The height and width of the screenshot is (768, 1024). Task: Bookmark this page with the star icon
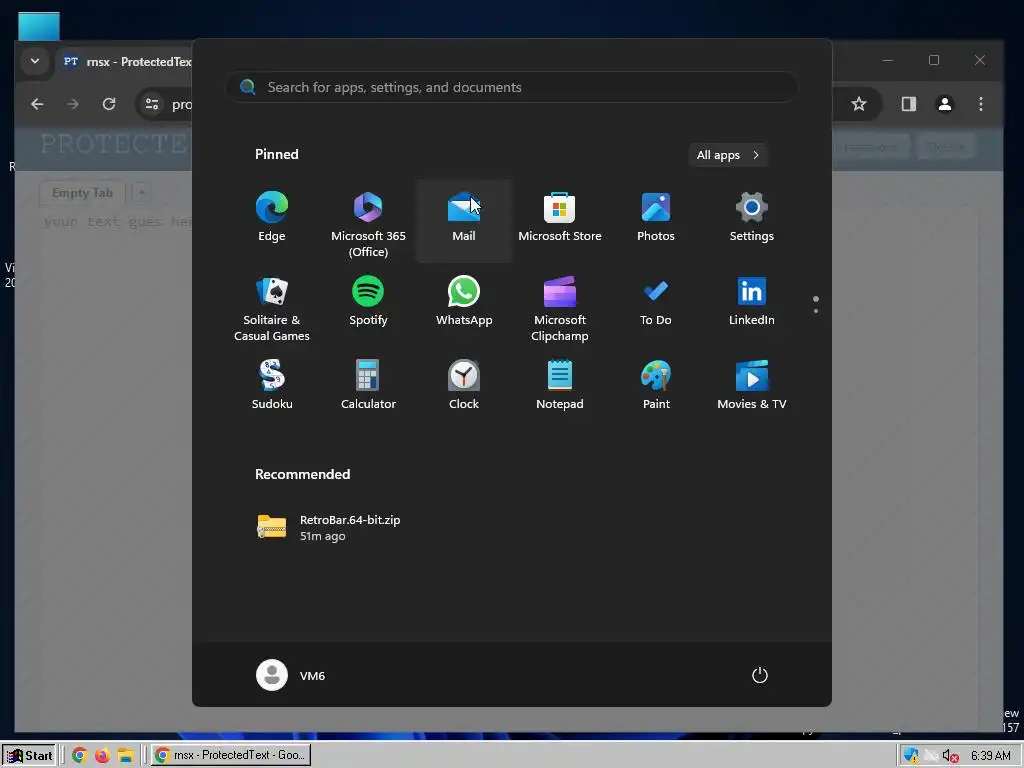click(x=859, y=104)
